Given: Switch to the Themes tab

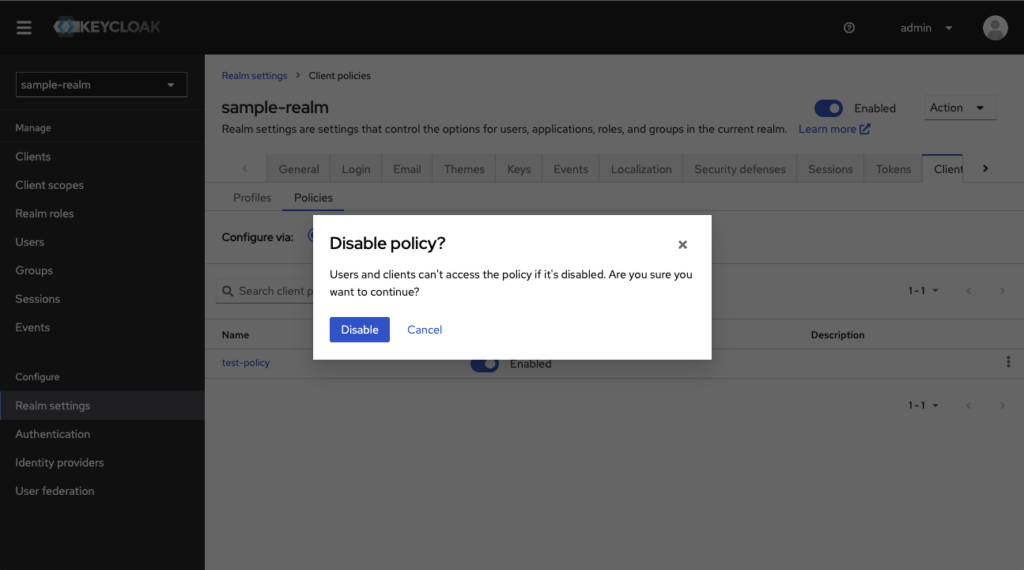Looking at the screenshot, I should pyautogui.click(x=464, y=169).
